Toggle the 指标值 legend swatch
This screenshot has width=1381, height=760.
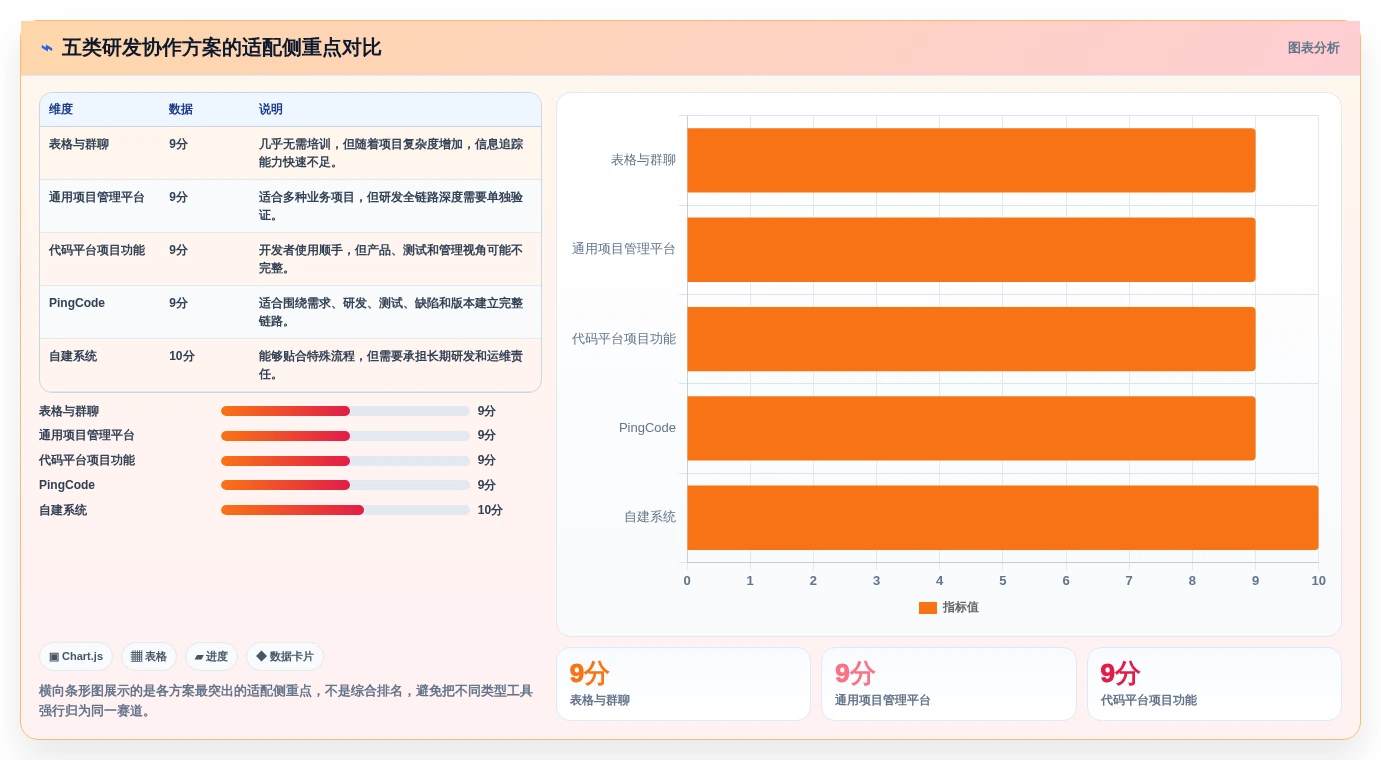point(928,608)
